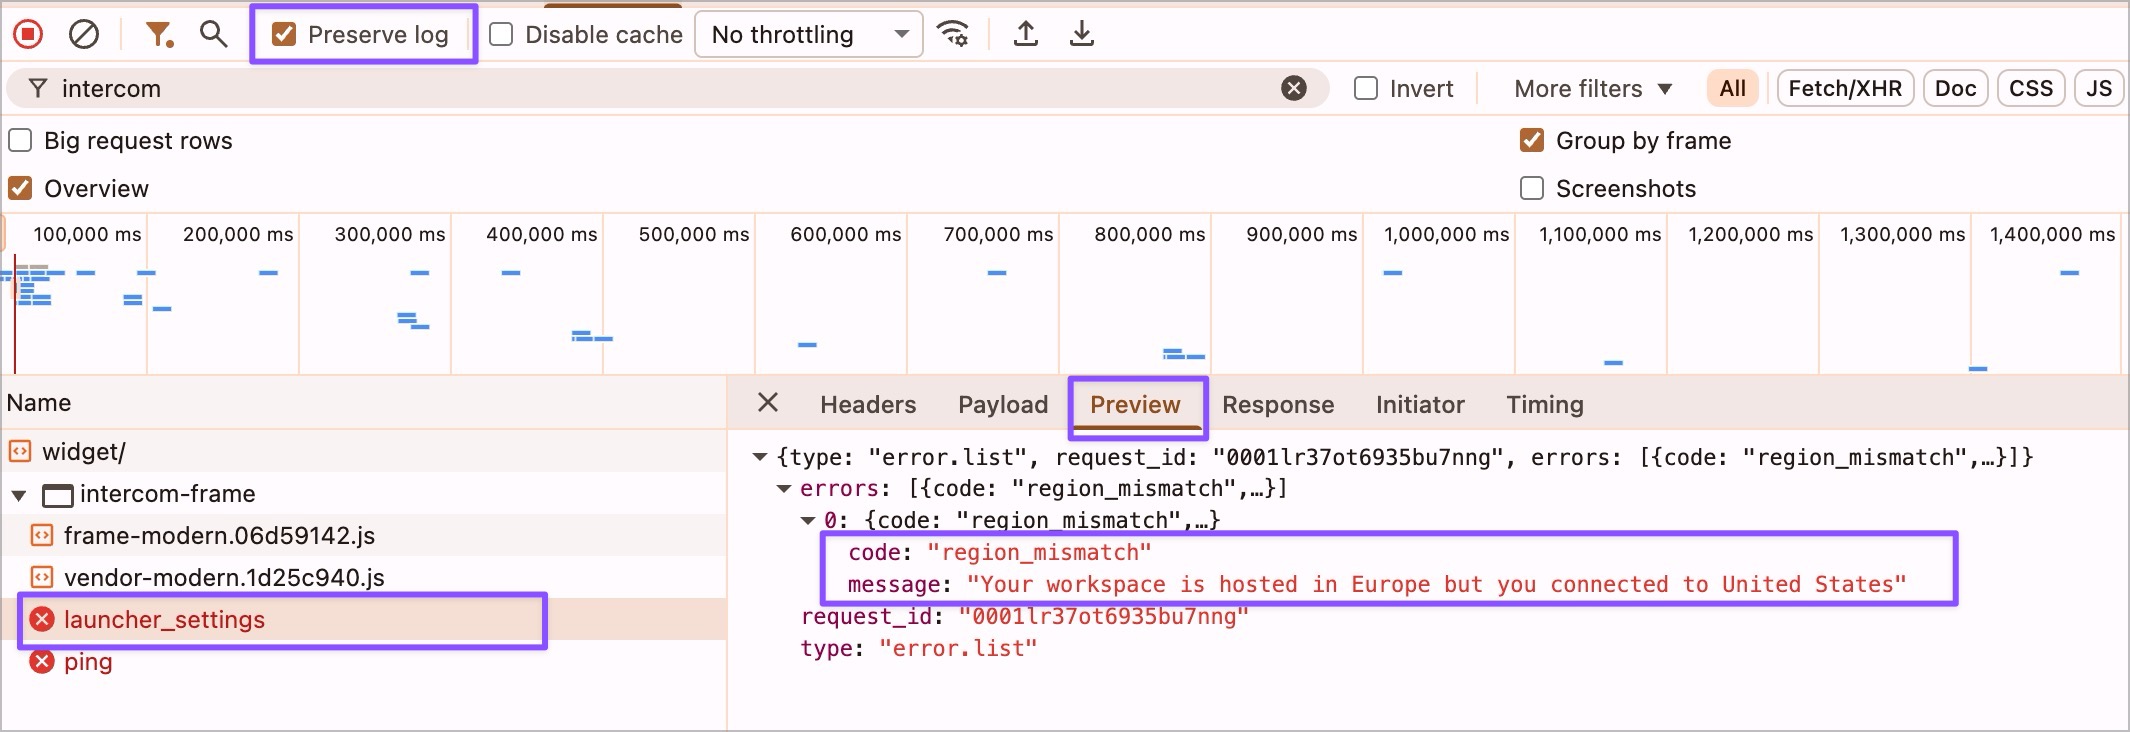Uncheck Preserve log checkbox

[x=285, y=35]
